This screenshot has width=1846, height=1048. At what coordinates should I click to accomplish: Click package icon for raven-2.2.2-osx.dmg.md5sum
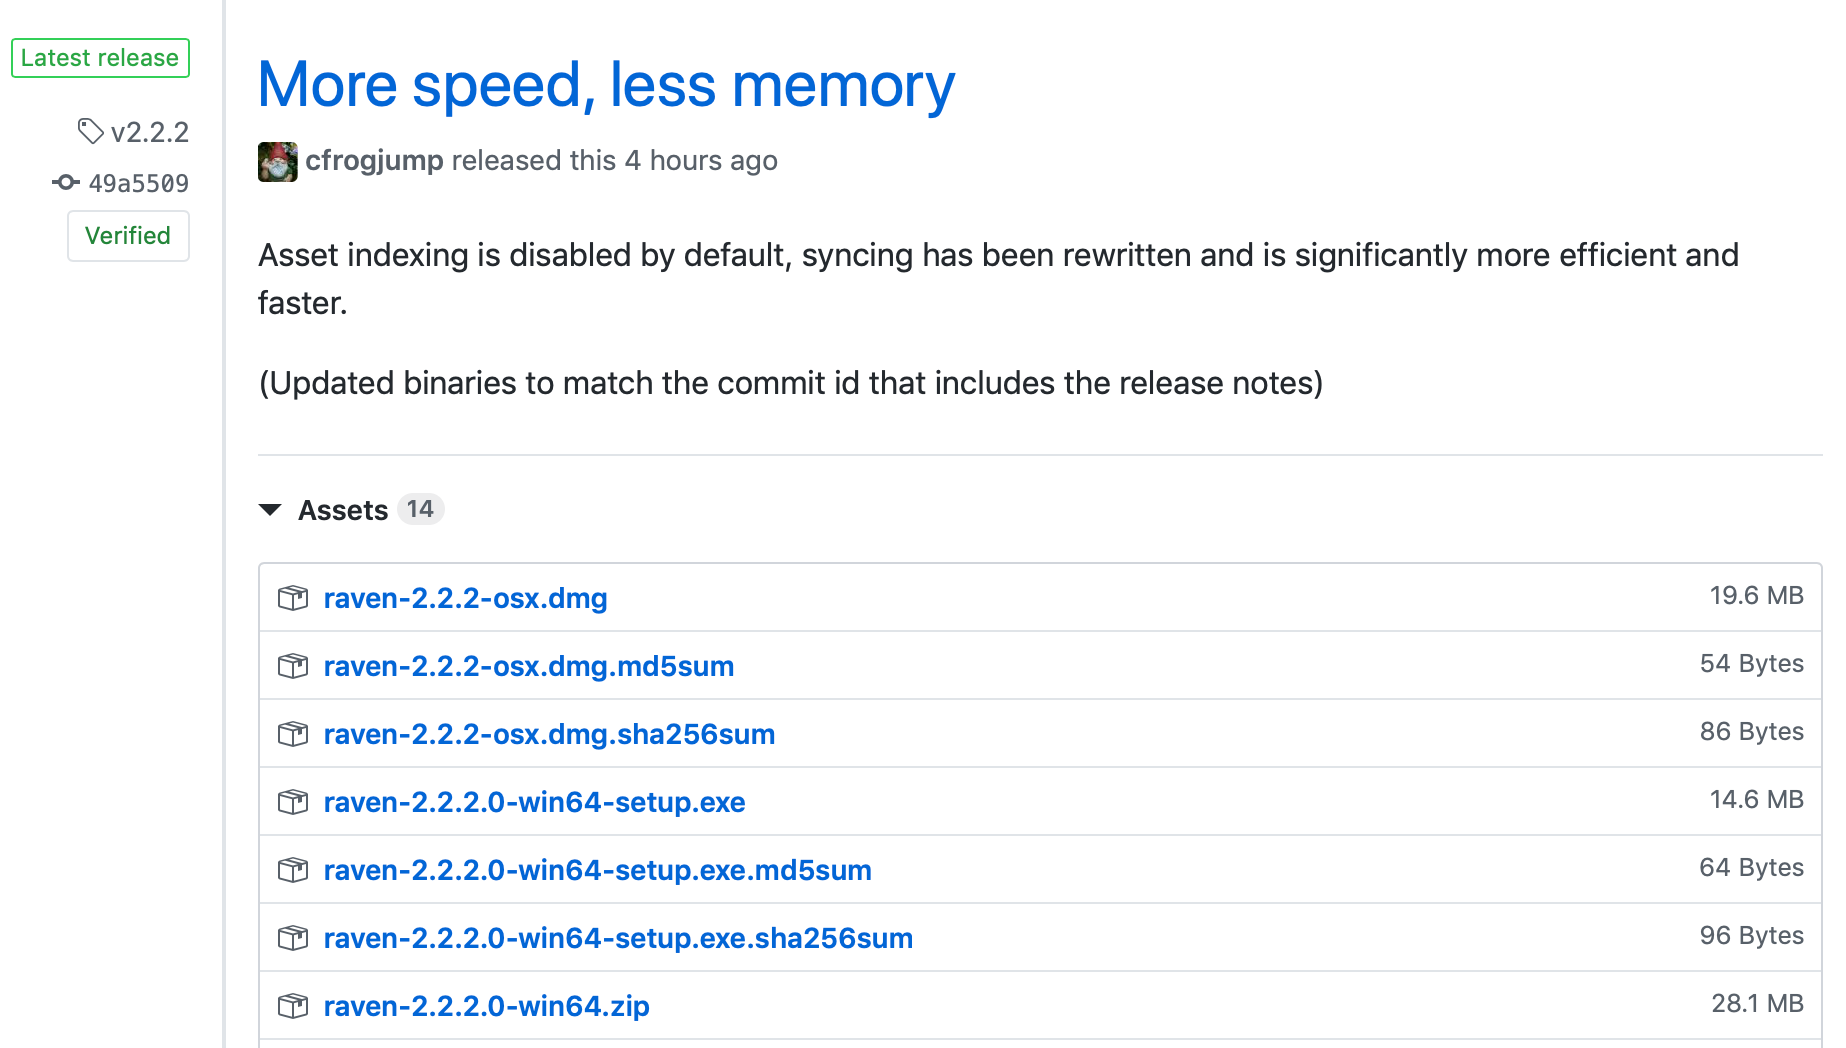[x=293, y=666]
